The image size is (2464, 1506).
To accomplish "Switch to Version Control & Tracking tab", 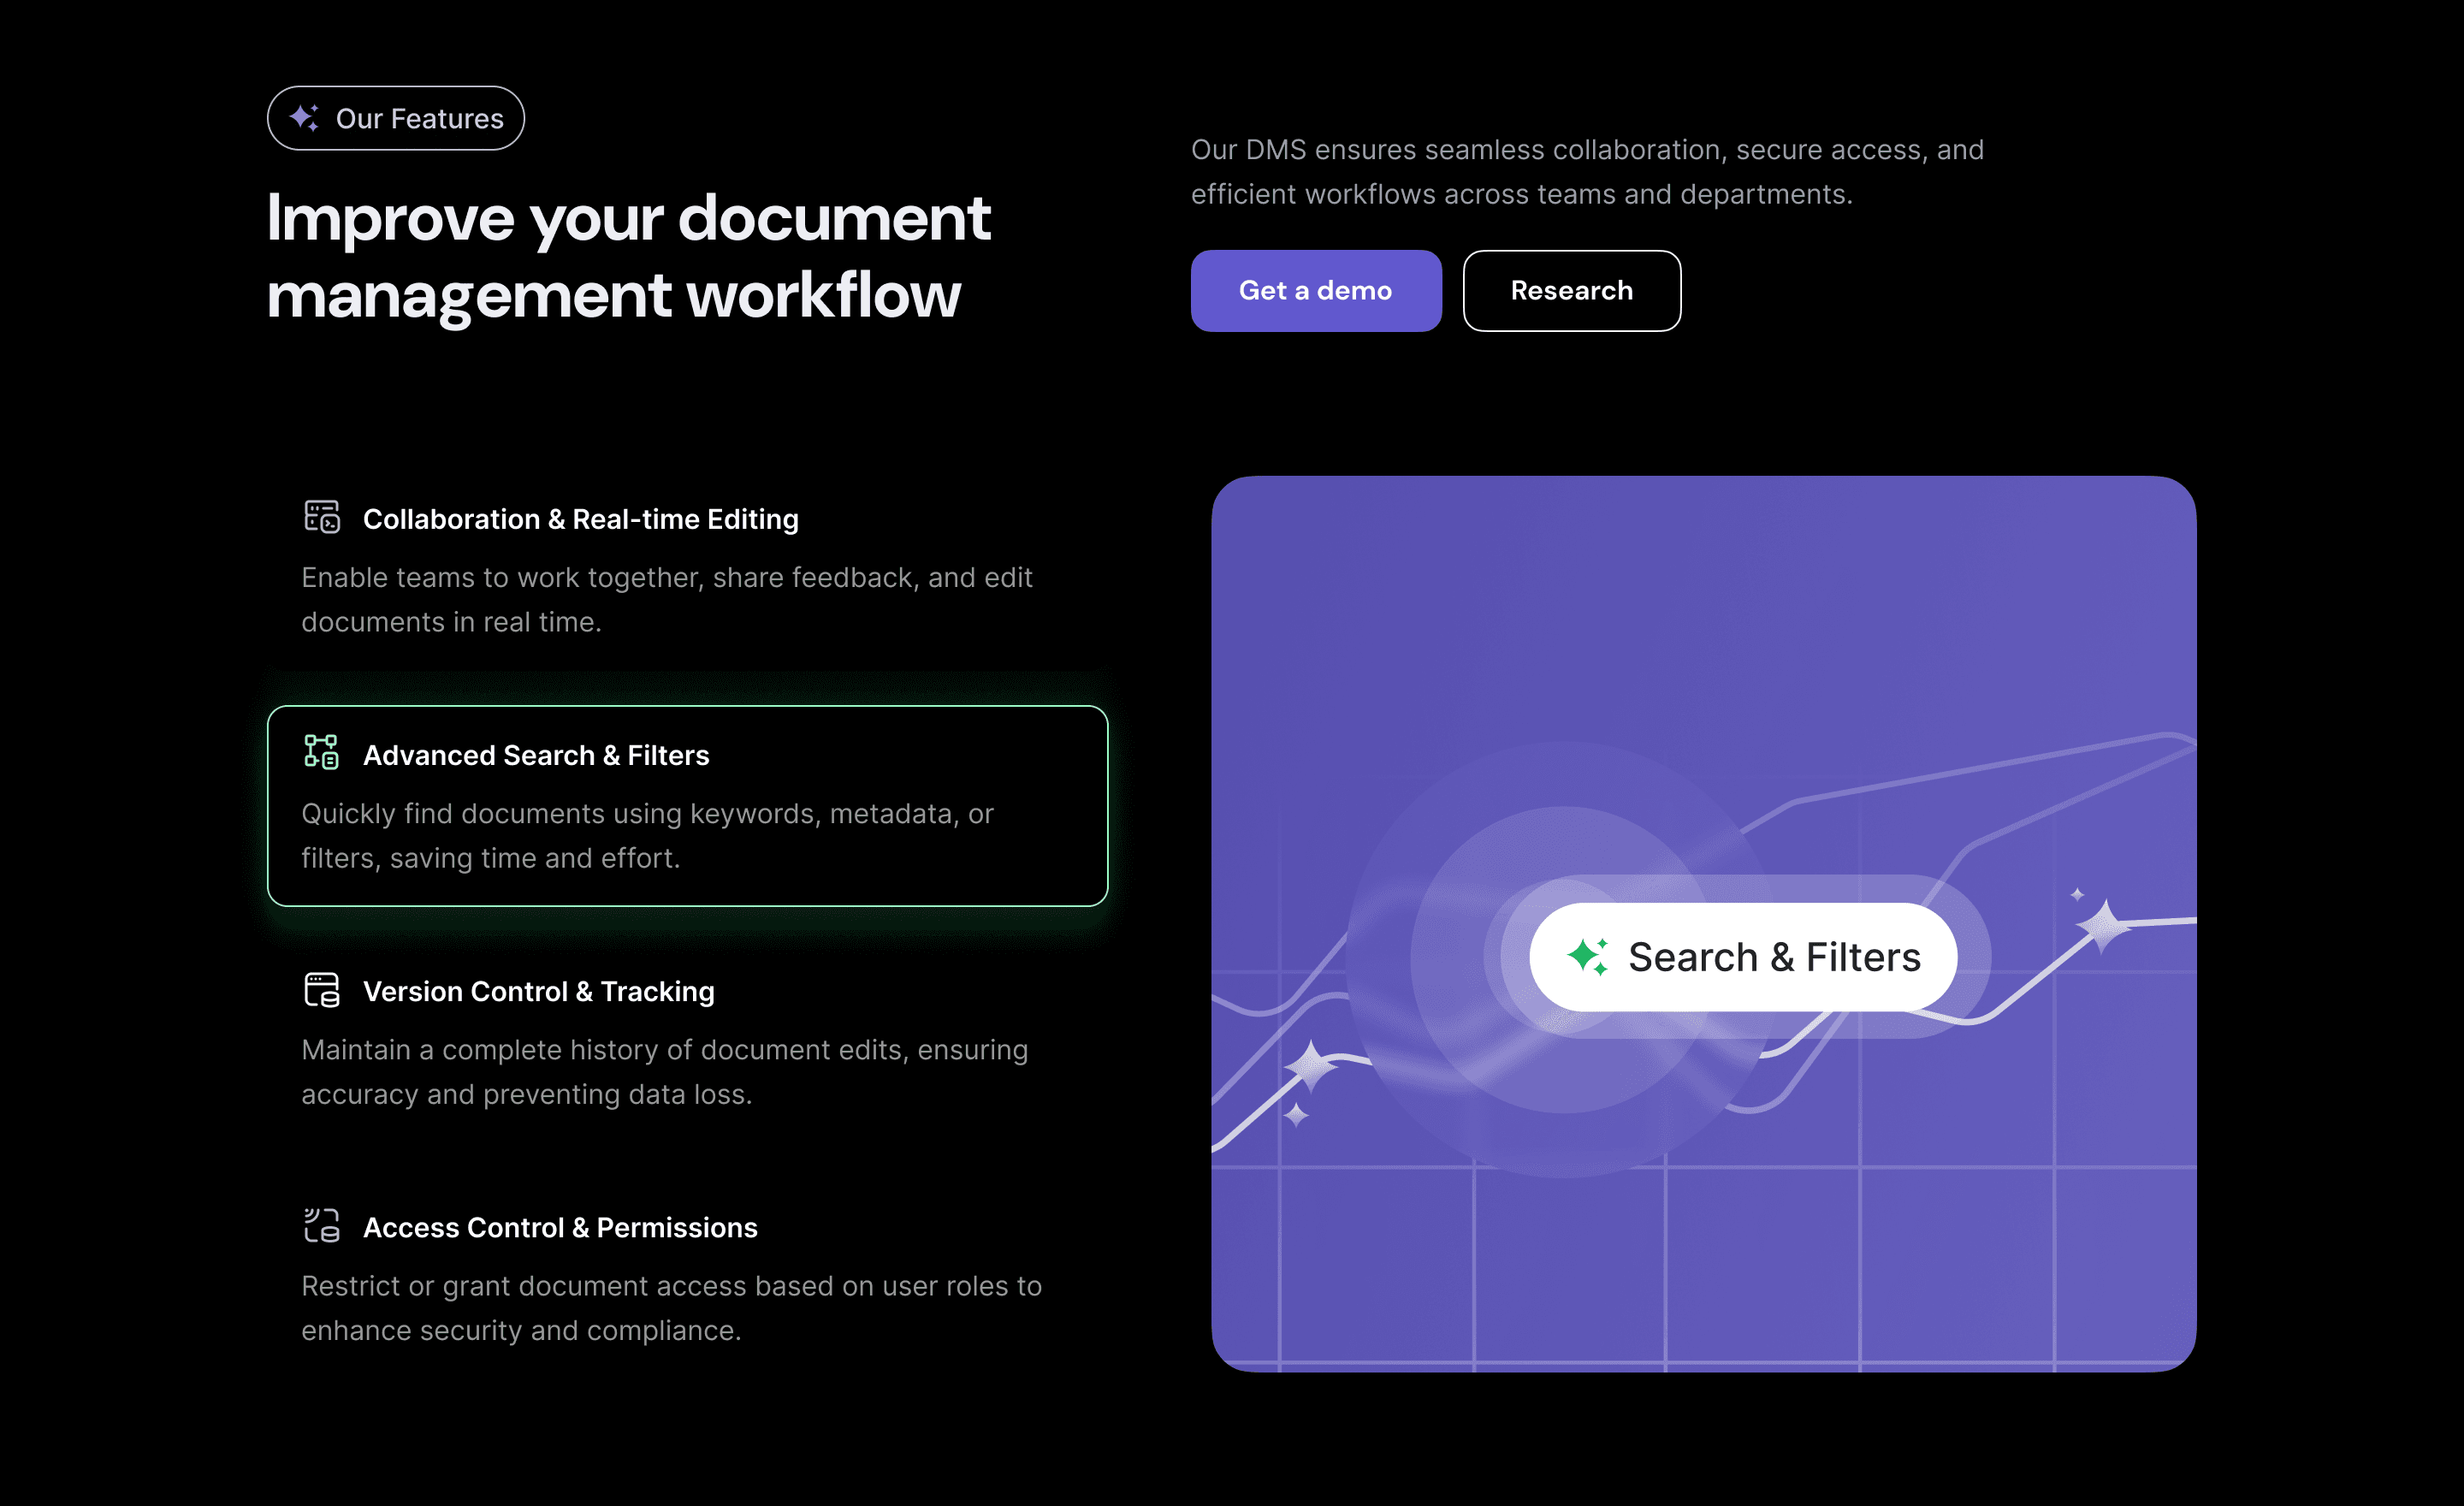I will point(538,992).
